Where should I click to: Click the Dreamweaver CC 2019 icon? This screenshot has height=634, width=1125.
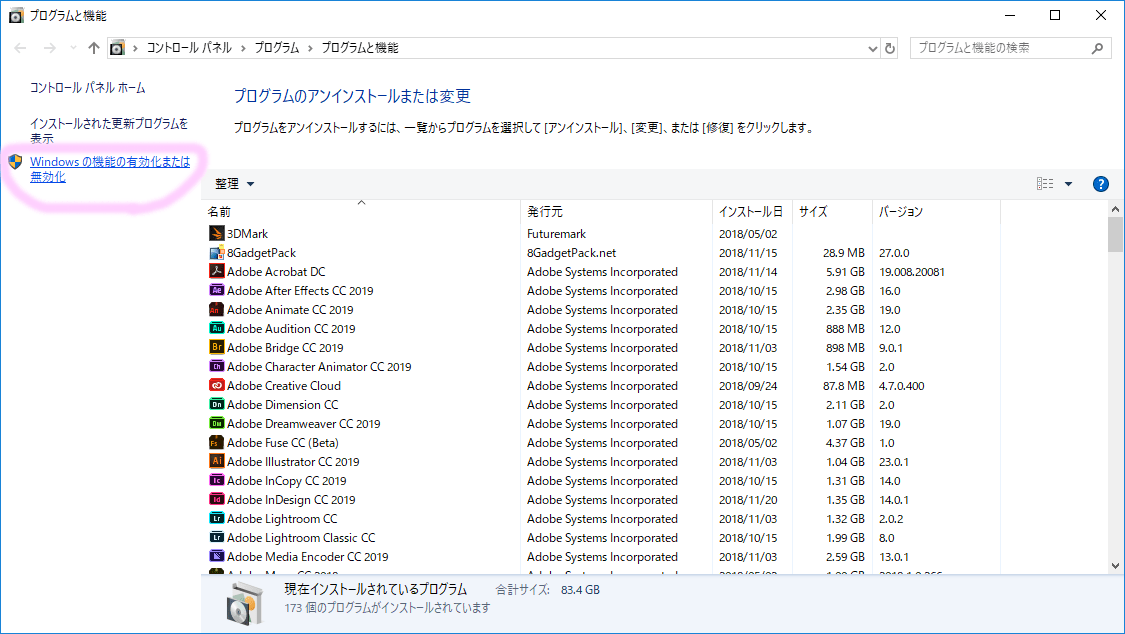coord(216,423)
